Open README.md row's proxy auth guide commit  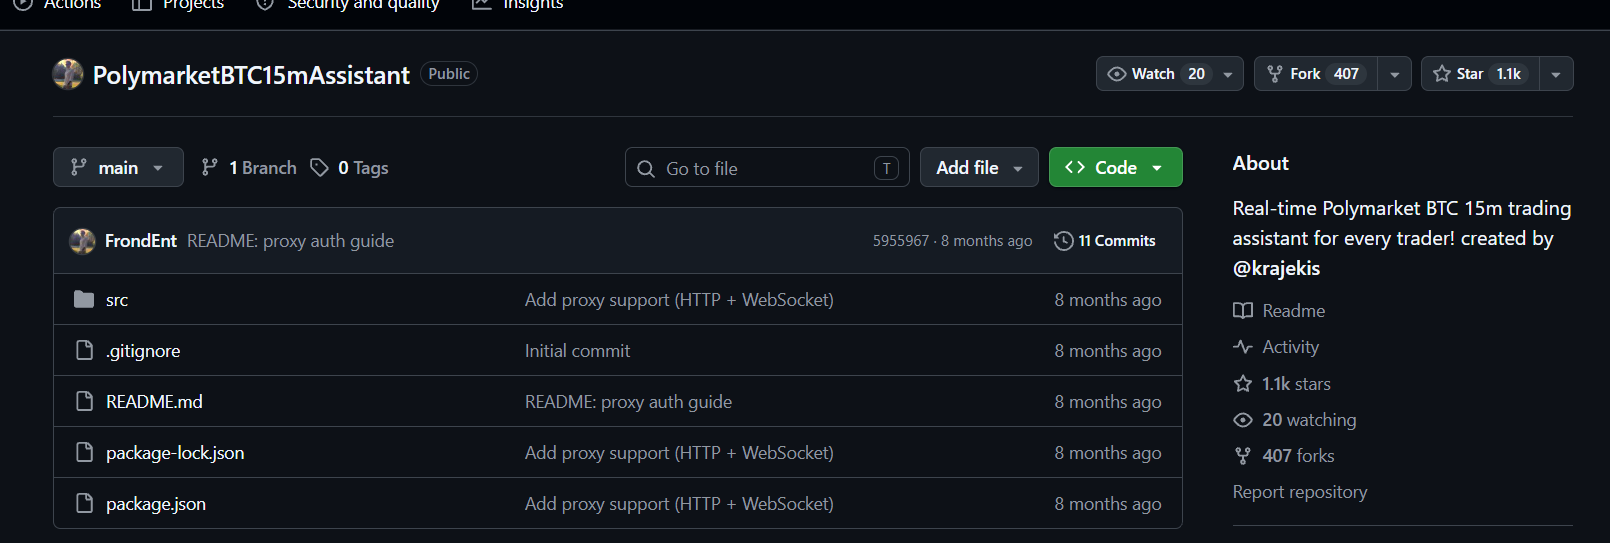click(628, 402)
